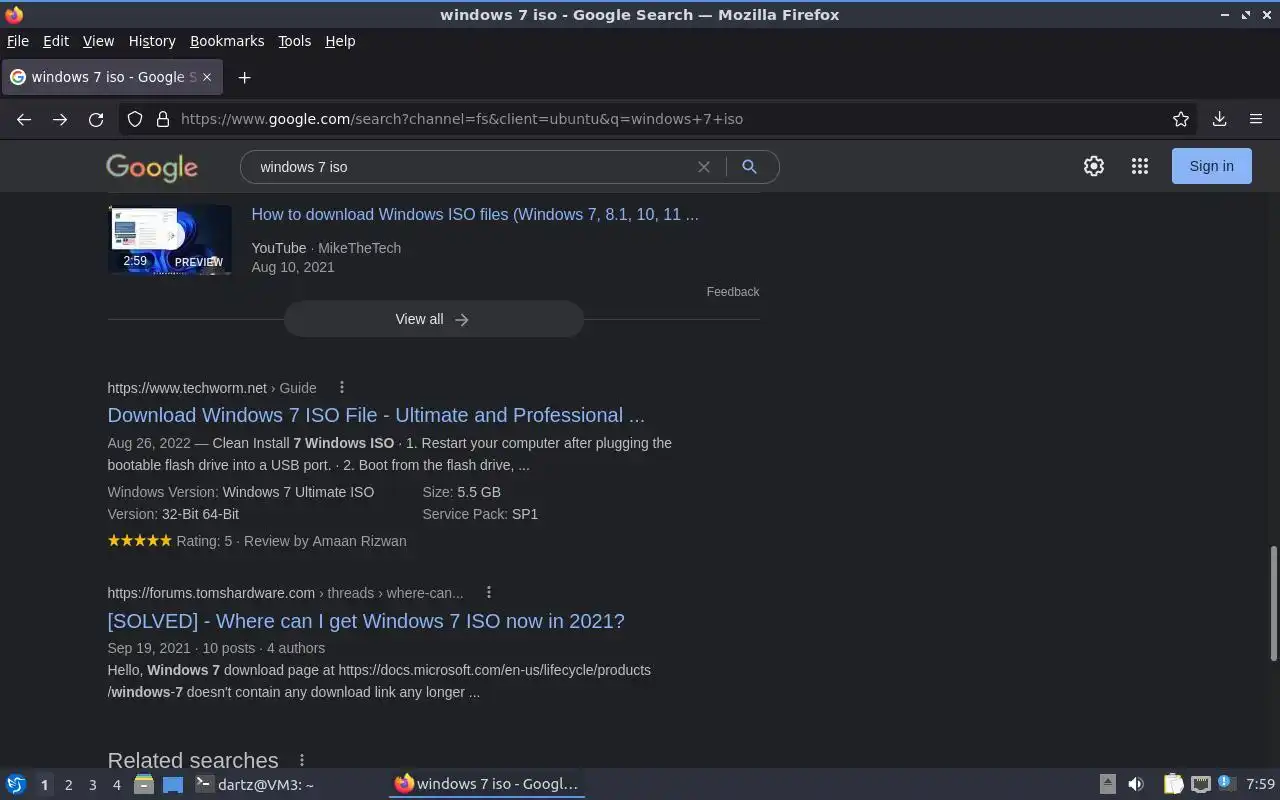Open the Google apps grid
The image size is (1280, 800).
tap(1140, 167)
